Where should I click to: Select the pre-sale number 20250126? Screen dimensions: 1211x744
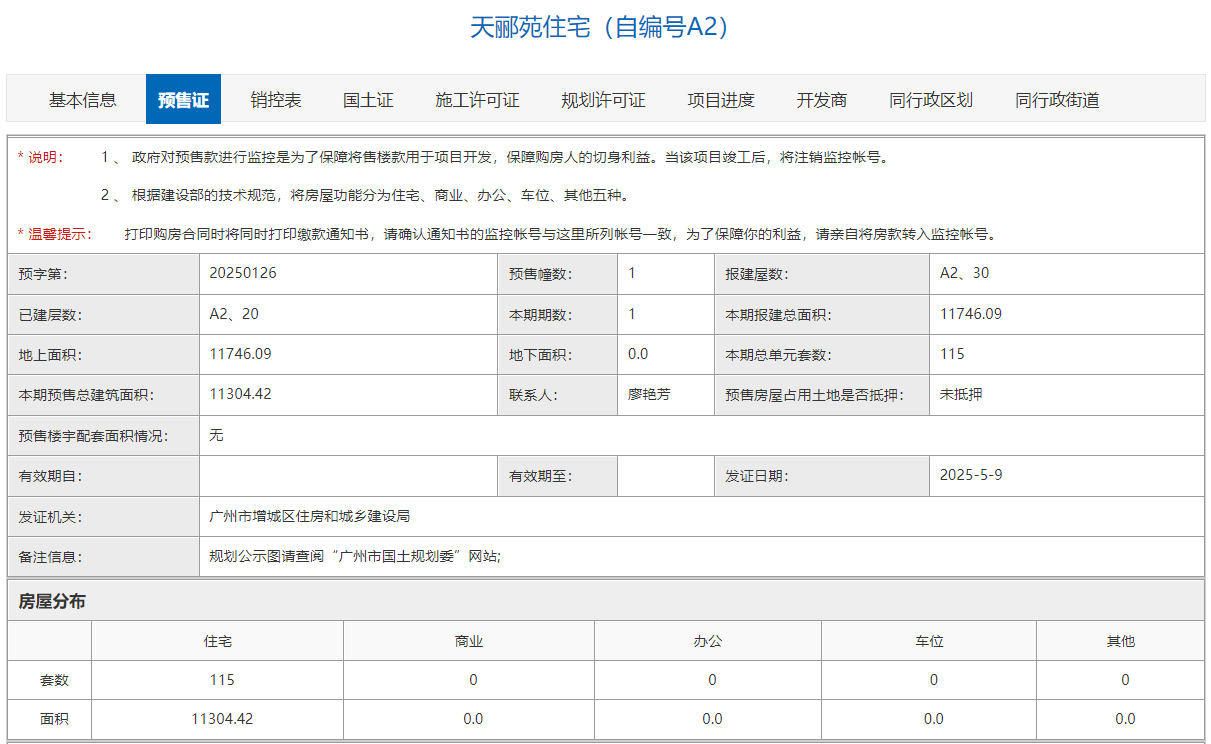tap(243, 273)
